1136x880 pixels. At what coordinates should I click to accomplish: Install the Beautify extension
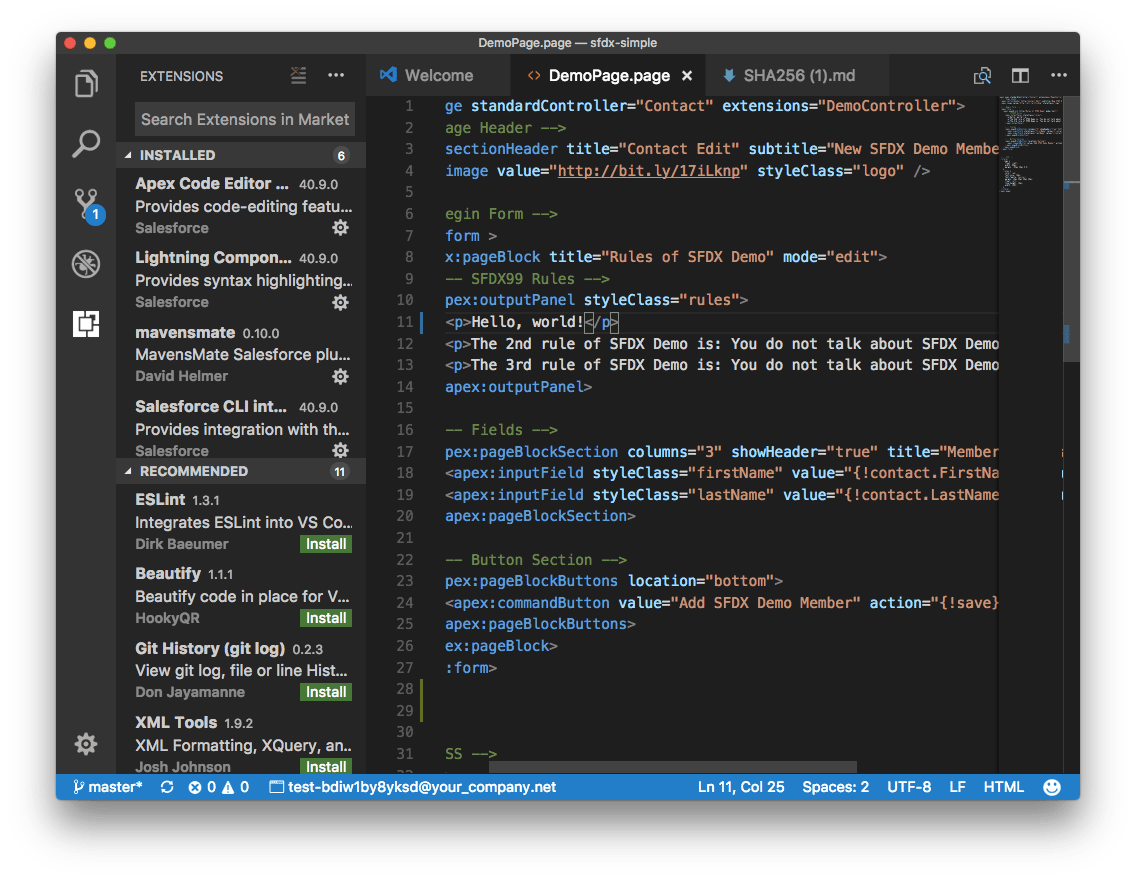[326, 618]
